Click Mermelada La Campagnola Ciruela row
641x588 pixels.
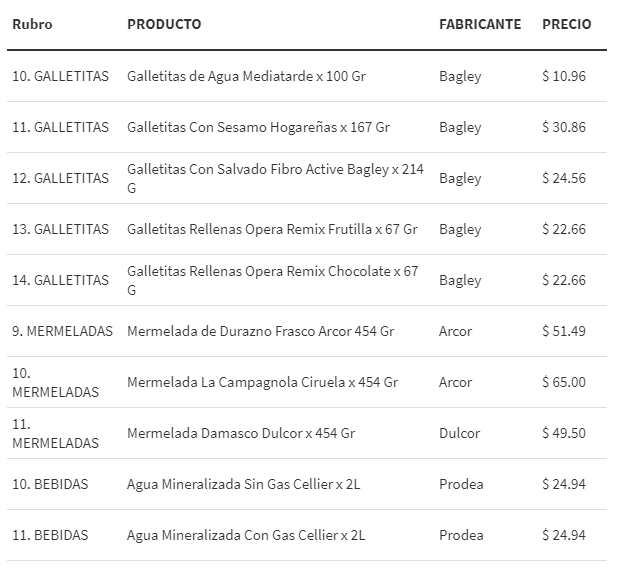coord(262,382)
